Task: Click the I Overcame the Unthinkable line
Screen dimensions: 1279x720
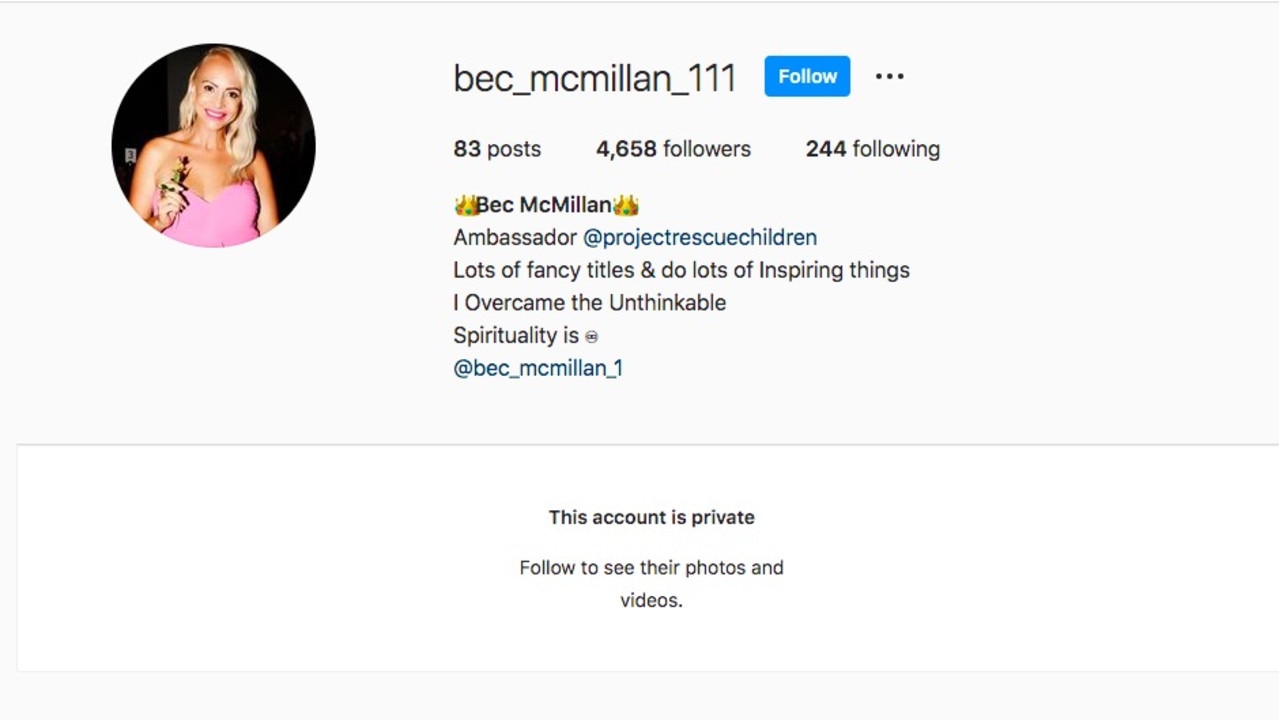Action: pos(590,303)
